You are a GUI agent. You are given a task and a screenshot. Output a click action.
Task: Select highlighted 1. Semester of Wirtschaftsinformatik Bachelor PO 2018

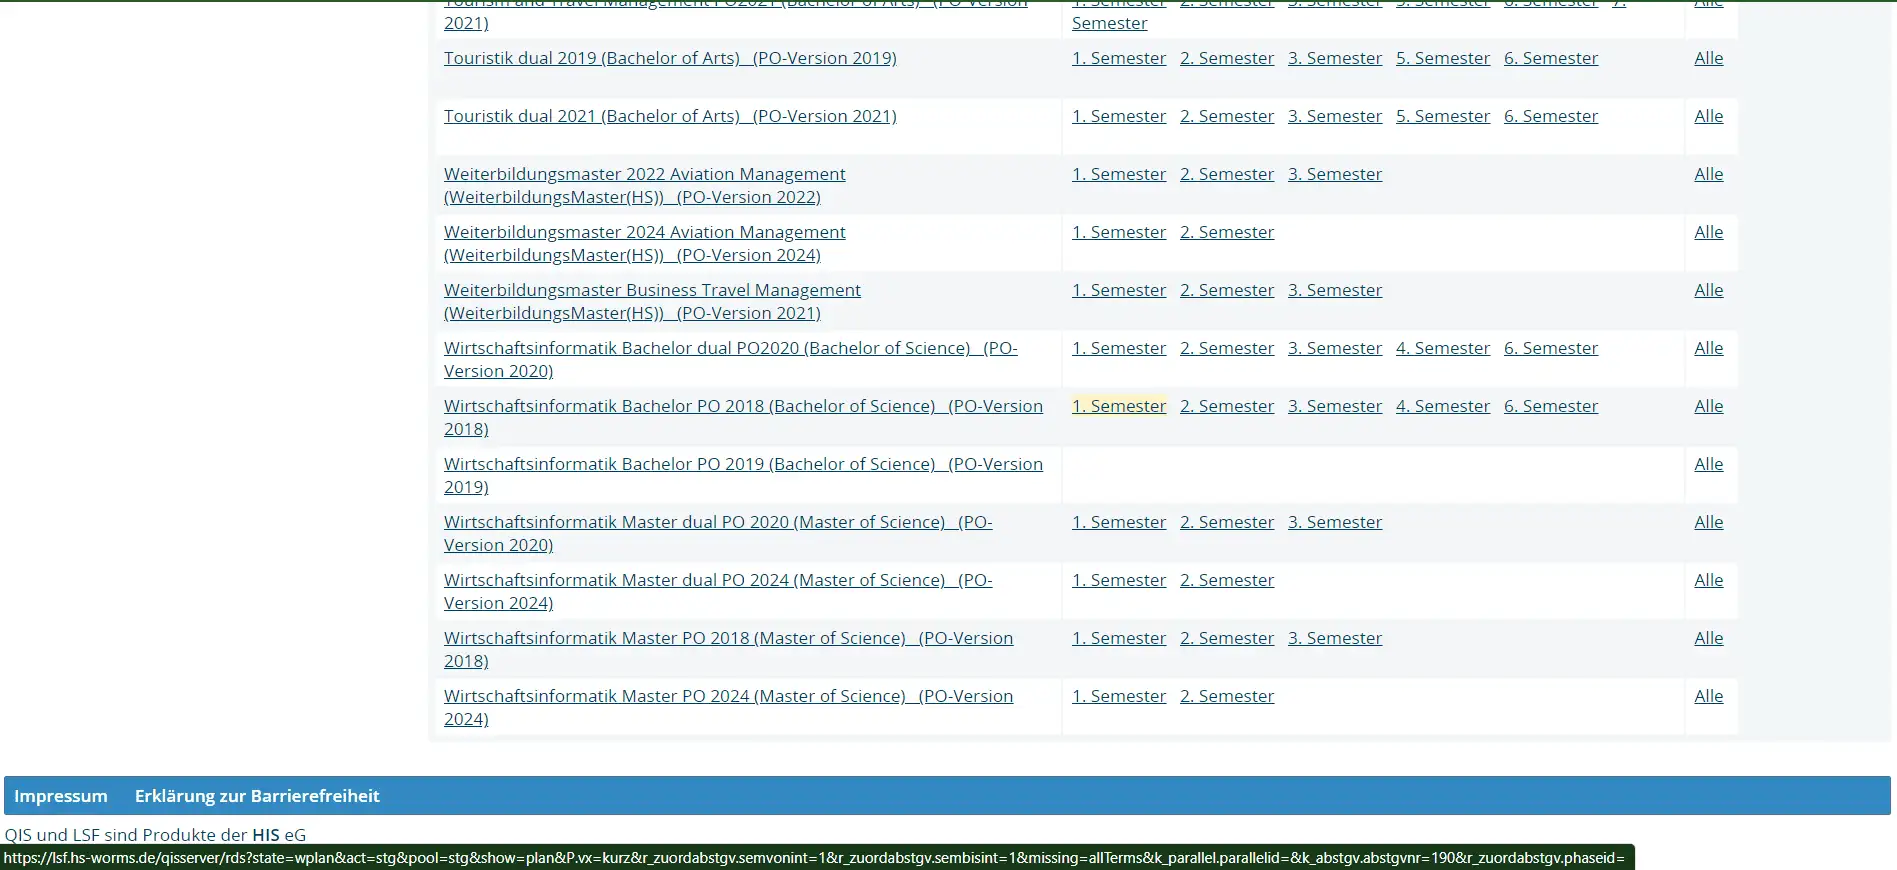pos(1118,406)
